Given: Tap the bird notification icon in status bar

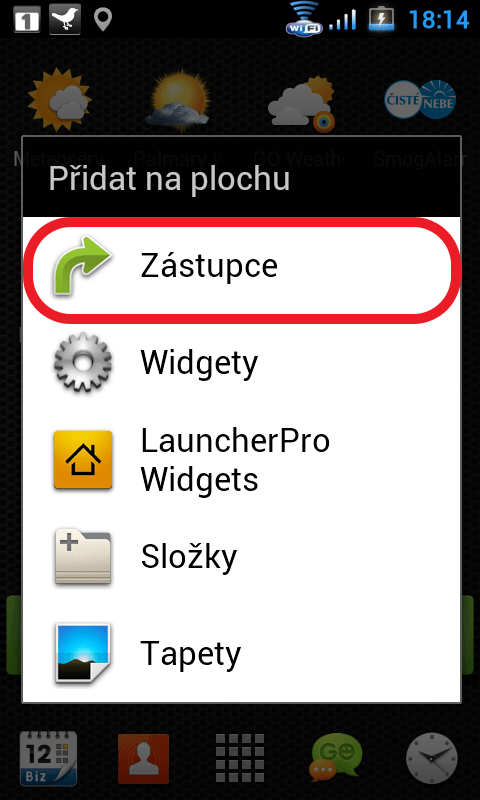Looking at the screenshot, I should tap(65, 19).
